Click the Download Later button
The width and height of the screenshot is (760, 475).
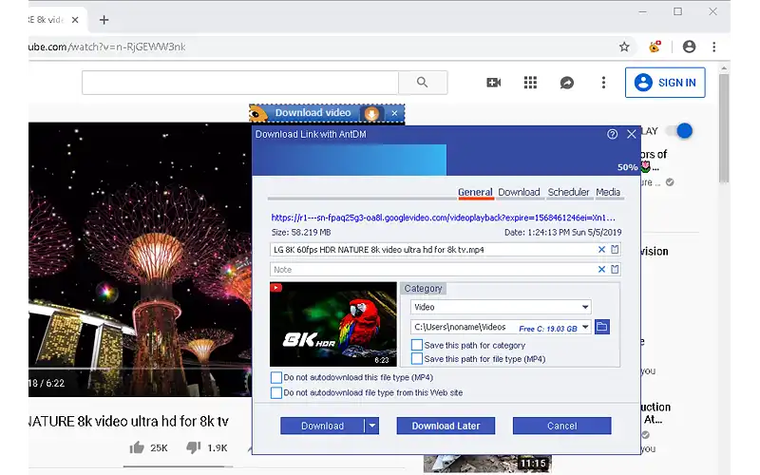pyautogui.click(x=445, y=426)
